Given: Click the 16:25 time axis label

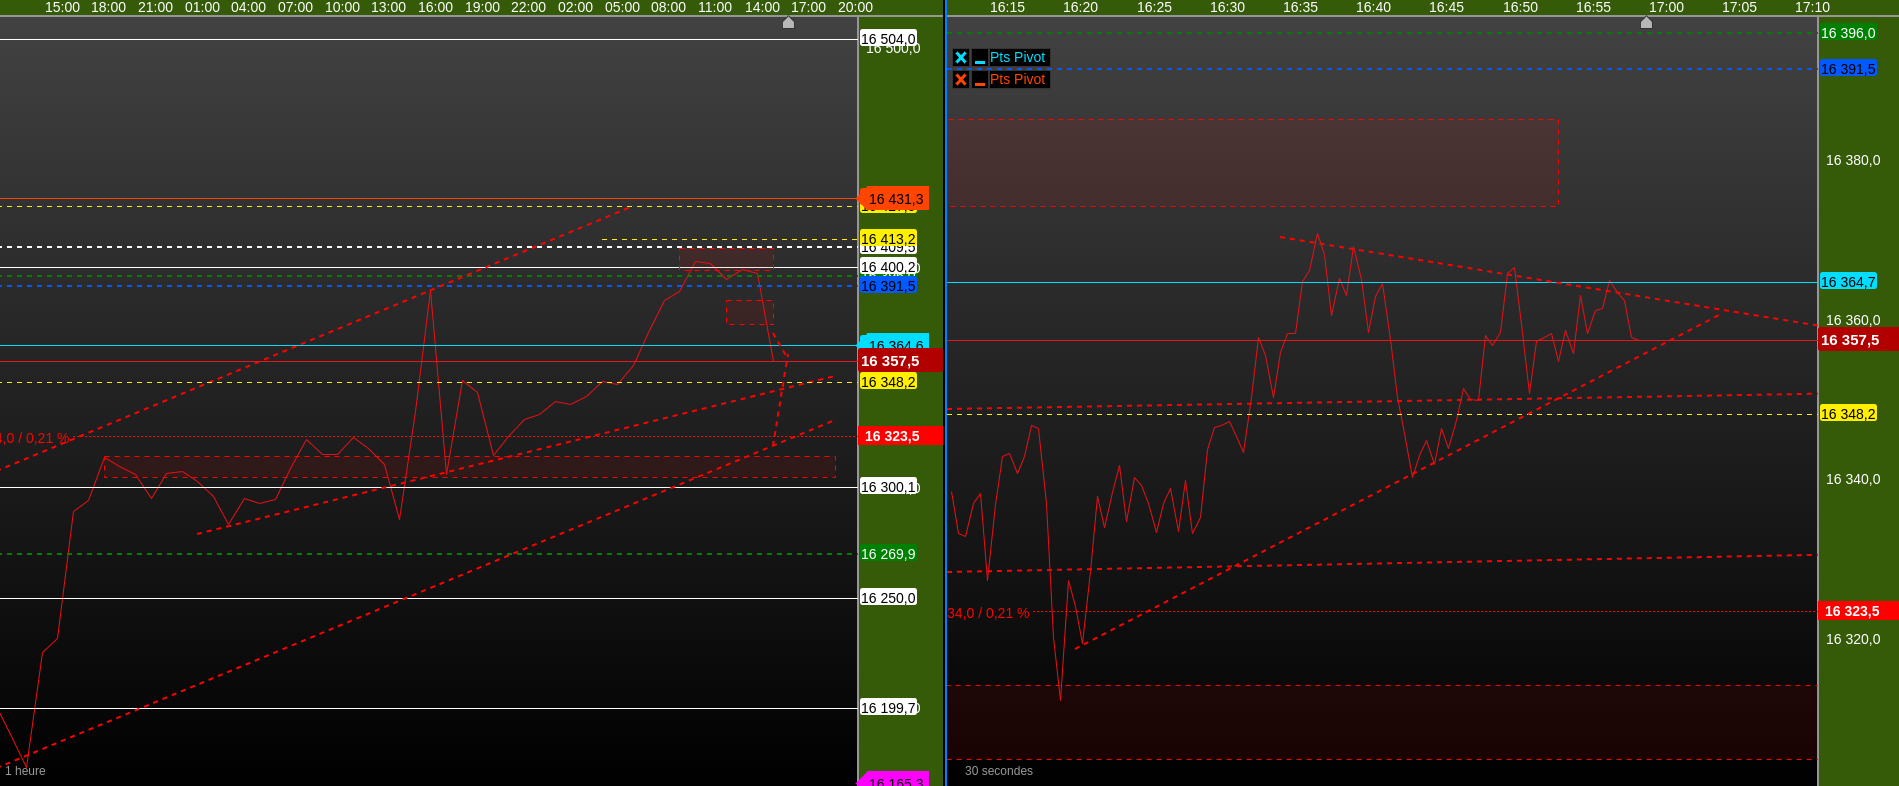Looking at the screenshot, I should click(1154, 7).
